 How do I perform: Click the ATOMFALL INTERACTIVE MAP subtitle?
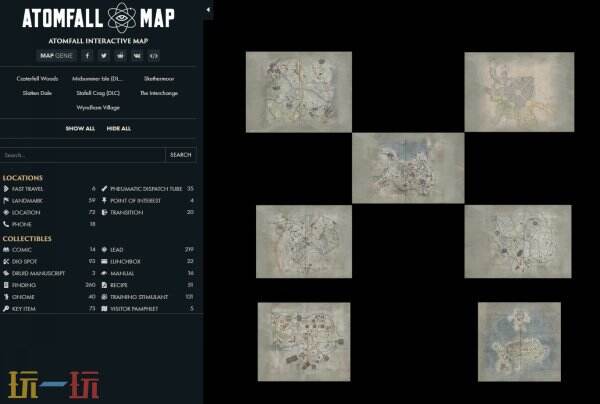(x=98, y=41)
